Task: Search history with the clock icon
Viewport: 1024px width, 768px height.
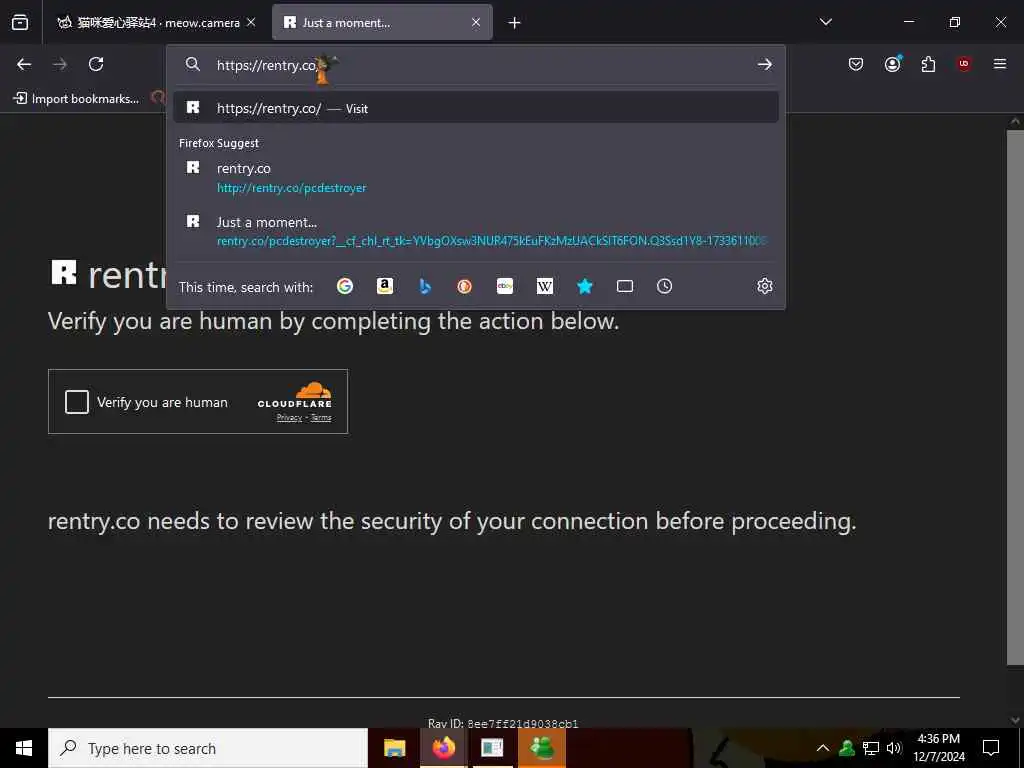Action: click(664, 286)
